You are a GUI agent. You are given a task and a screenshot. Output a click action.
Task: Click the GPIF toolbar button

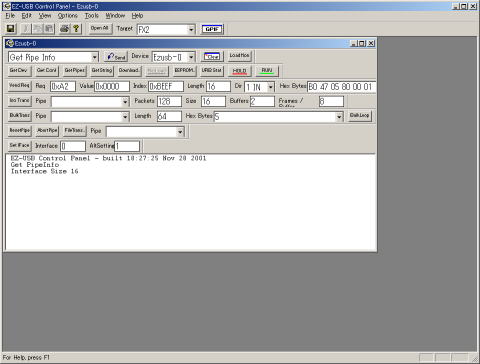pyautogui.click(x=212, y=29)
